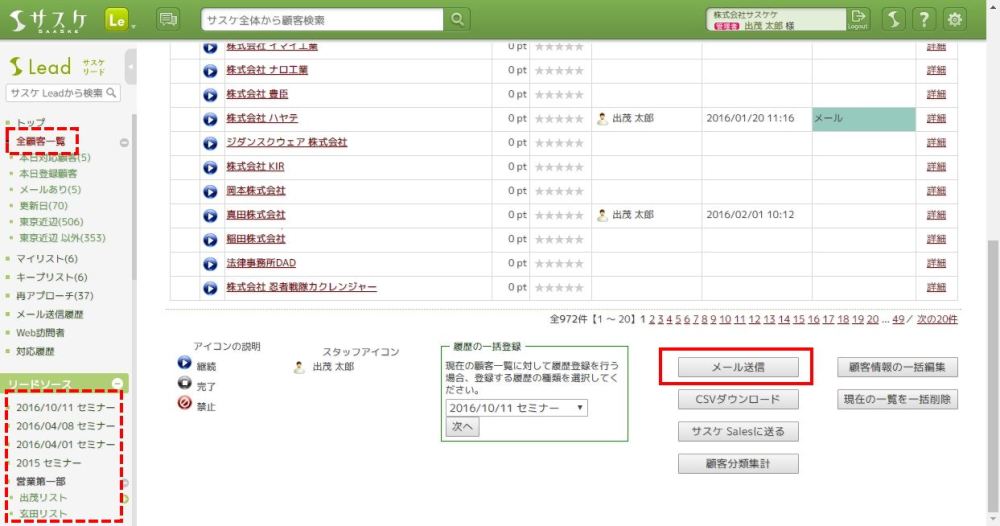Click status icon beside 岡本株式会社
Screen dimensions: 1000x526
point(210,191)
